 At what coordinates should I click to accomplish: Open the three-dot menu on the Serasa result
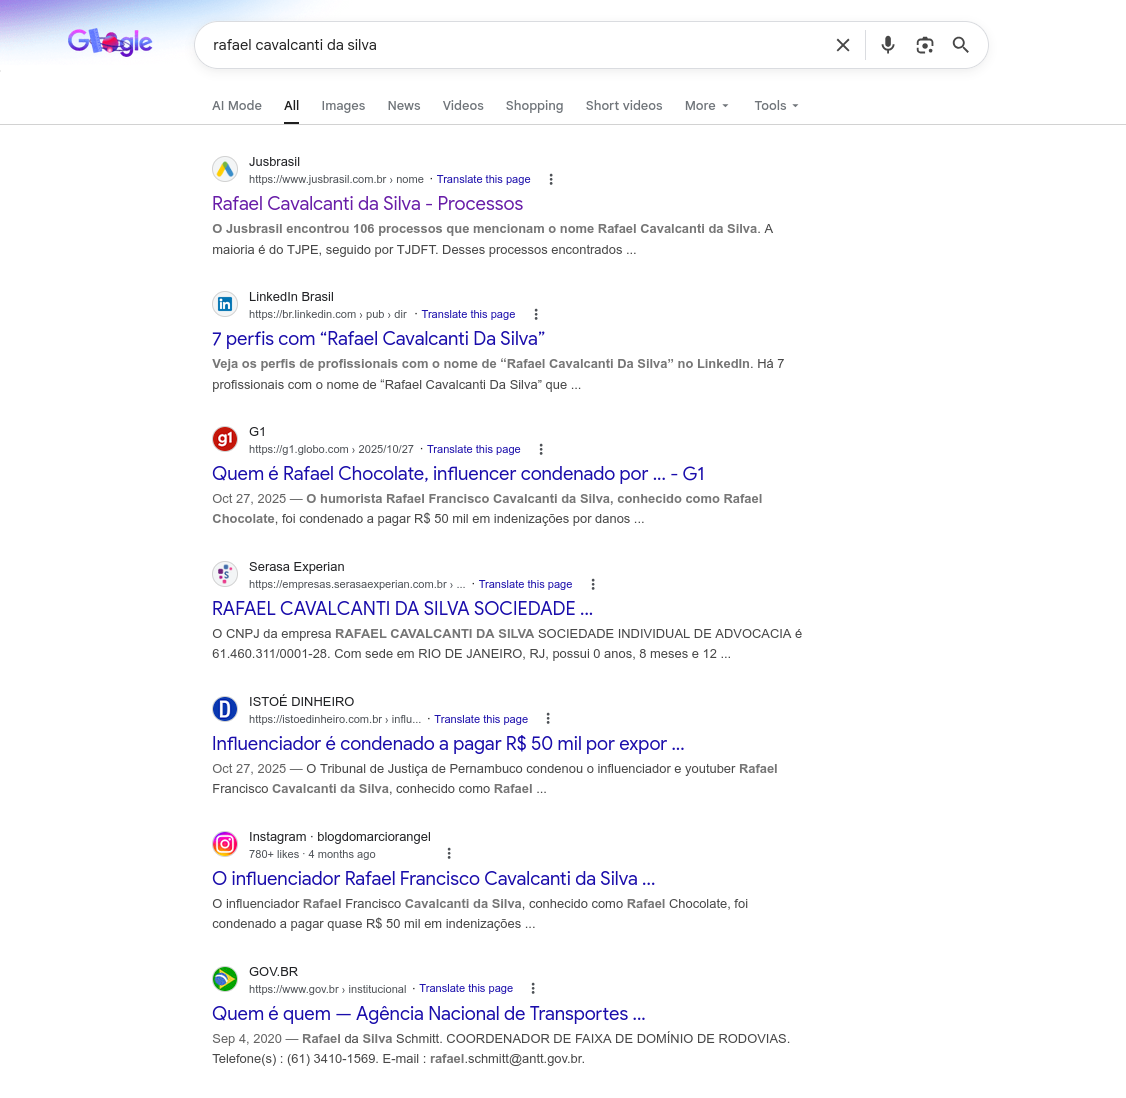point(593,584)
